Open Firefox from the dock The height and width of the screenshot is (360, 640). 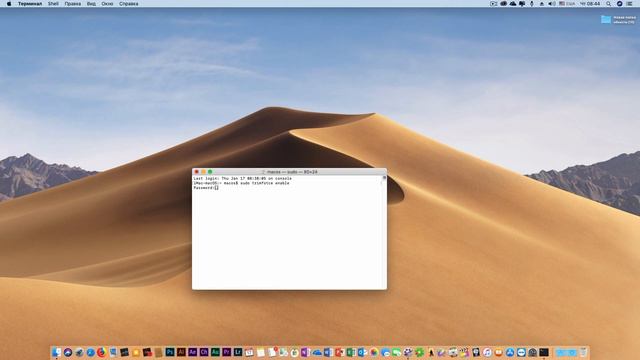click(102, 352)
